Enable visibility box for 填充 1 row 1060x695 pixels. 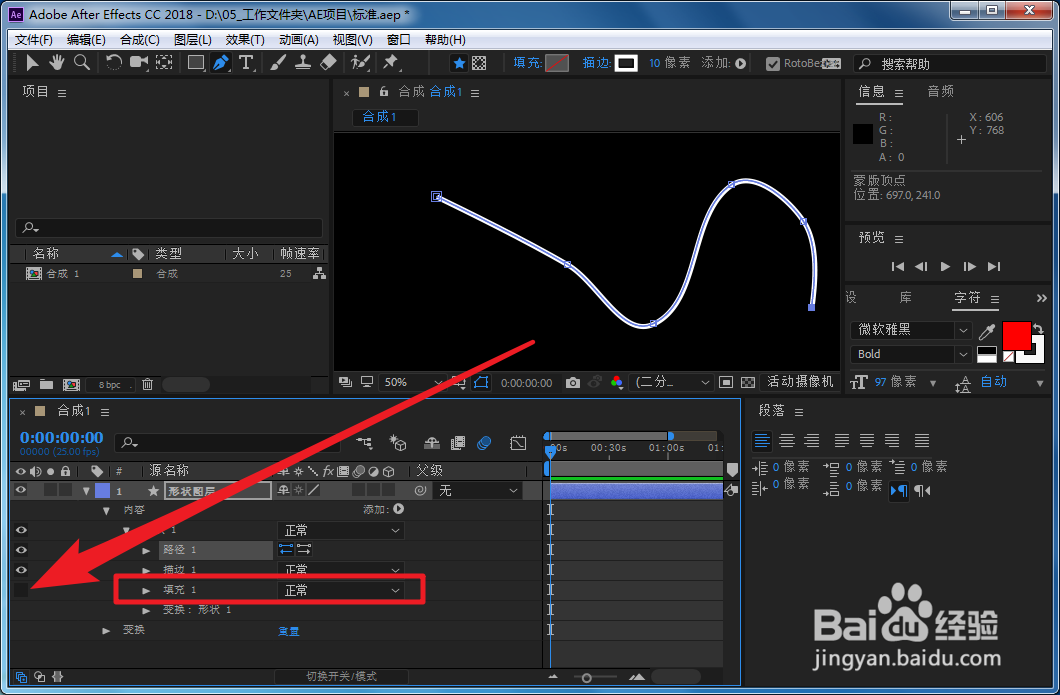pos(21,590)
